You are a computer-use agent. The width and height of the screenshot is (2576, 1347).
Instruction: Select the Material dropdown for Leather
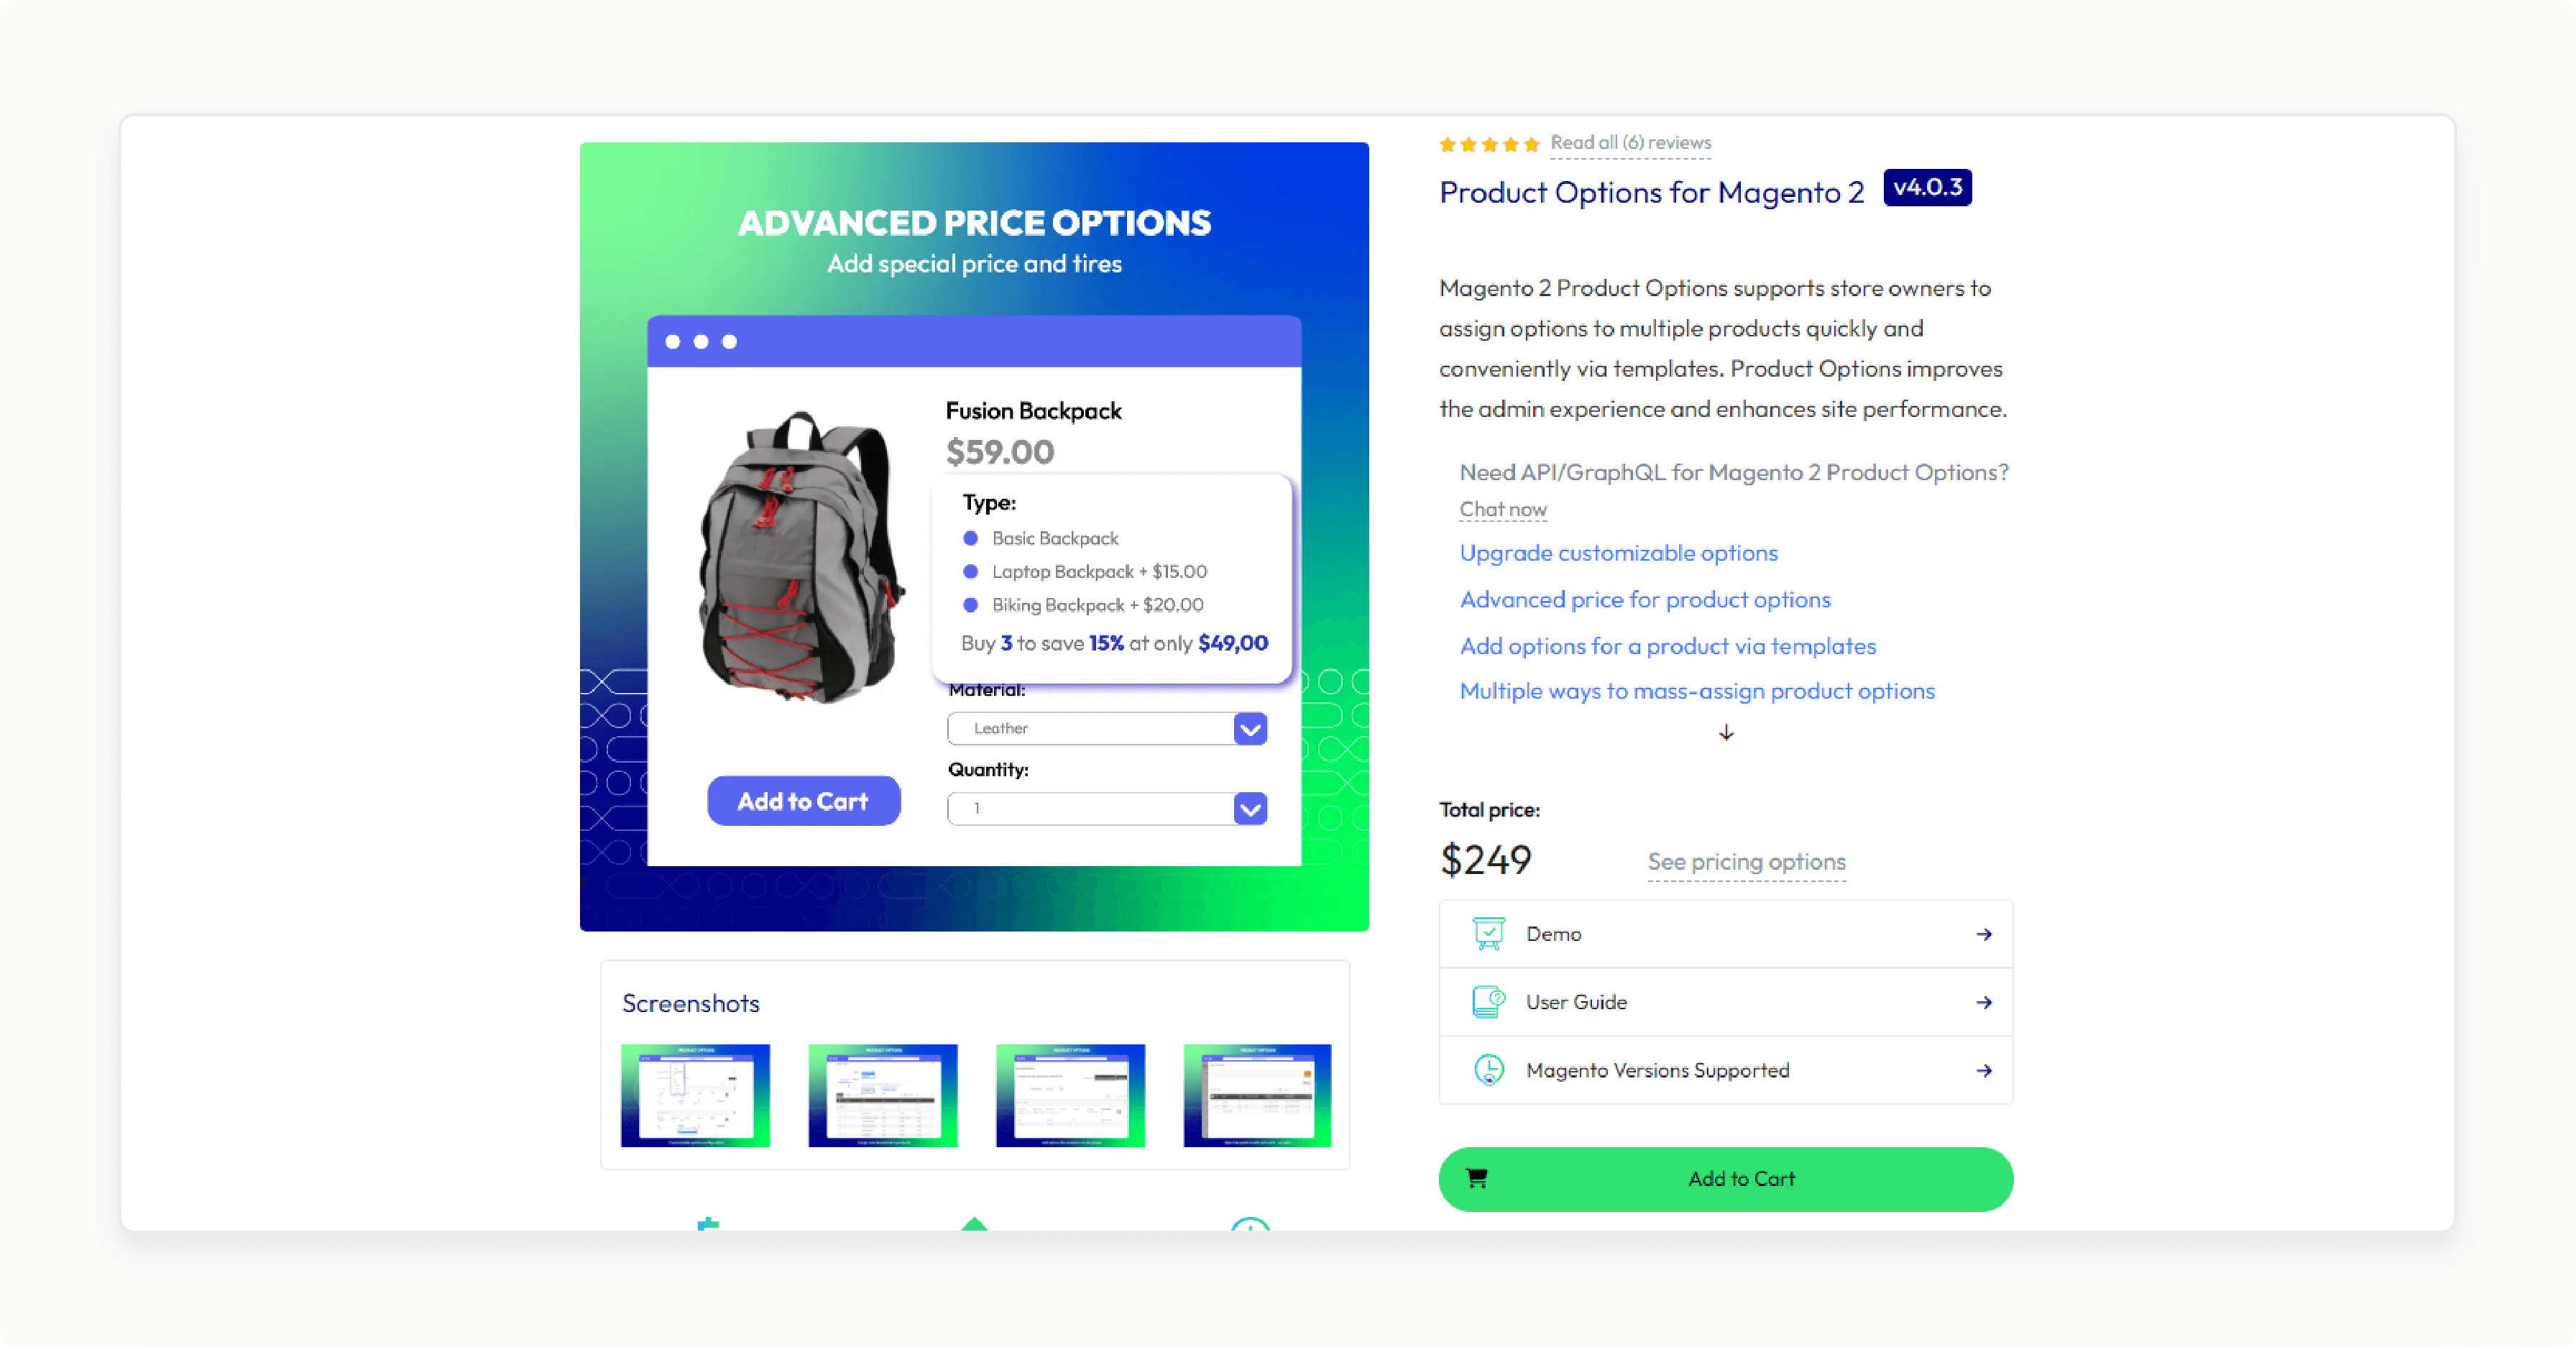(x=1105, y=727)
